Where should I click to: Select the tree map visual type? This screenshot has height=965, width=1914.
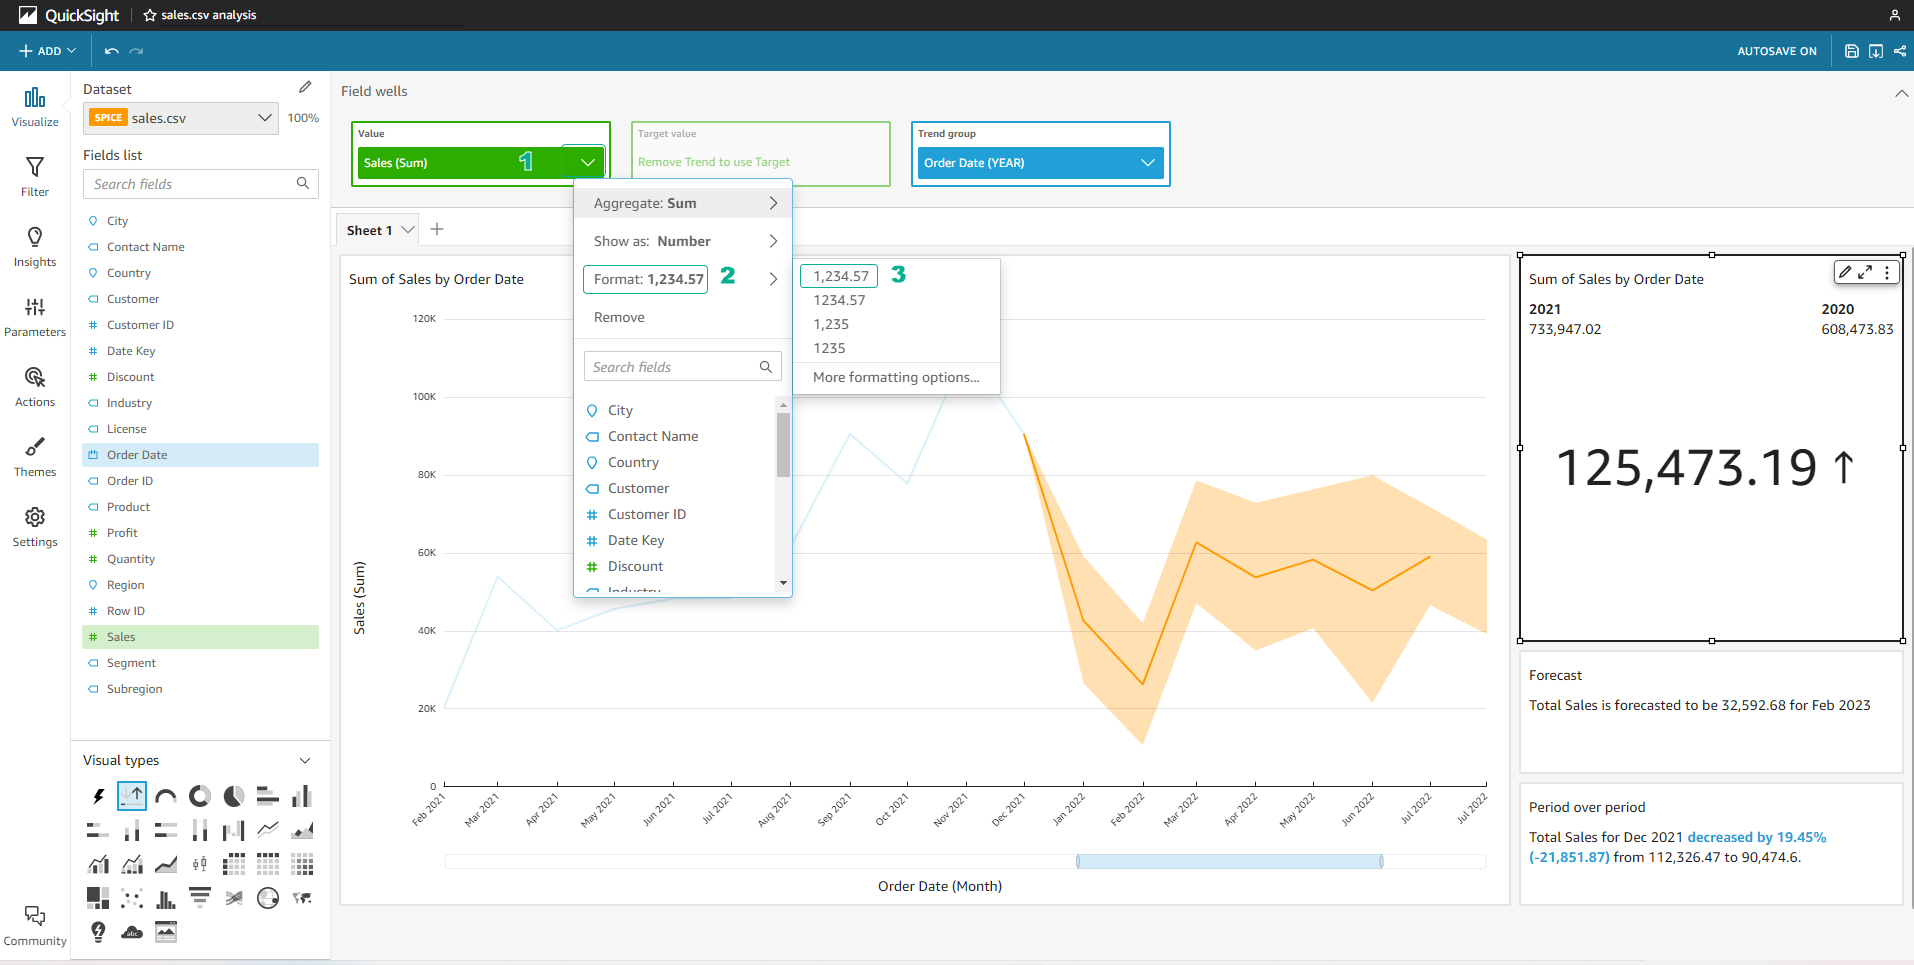pos(98,898)
